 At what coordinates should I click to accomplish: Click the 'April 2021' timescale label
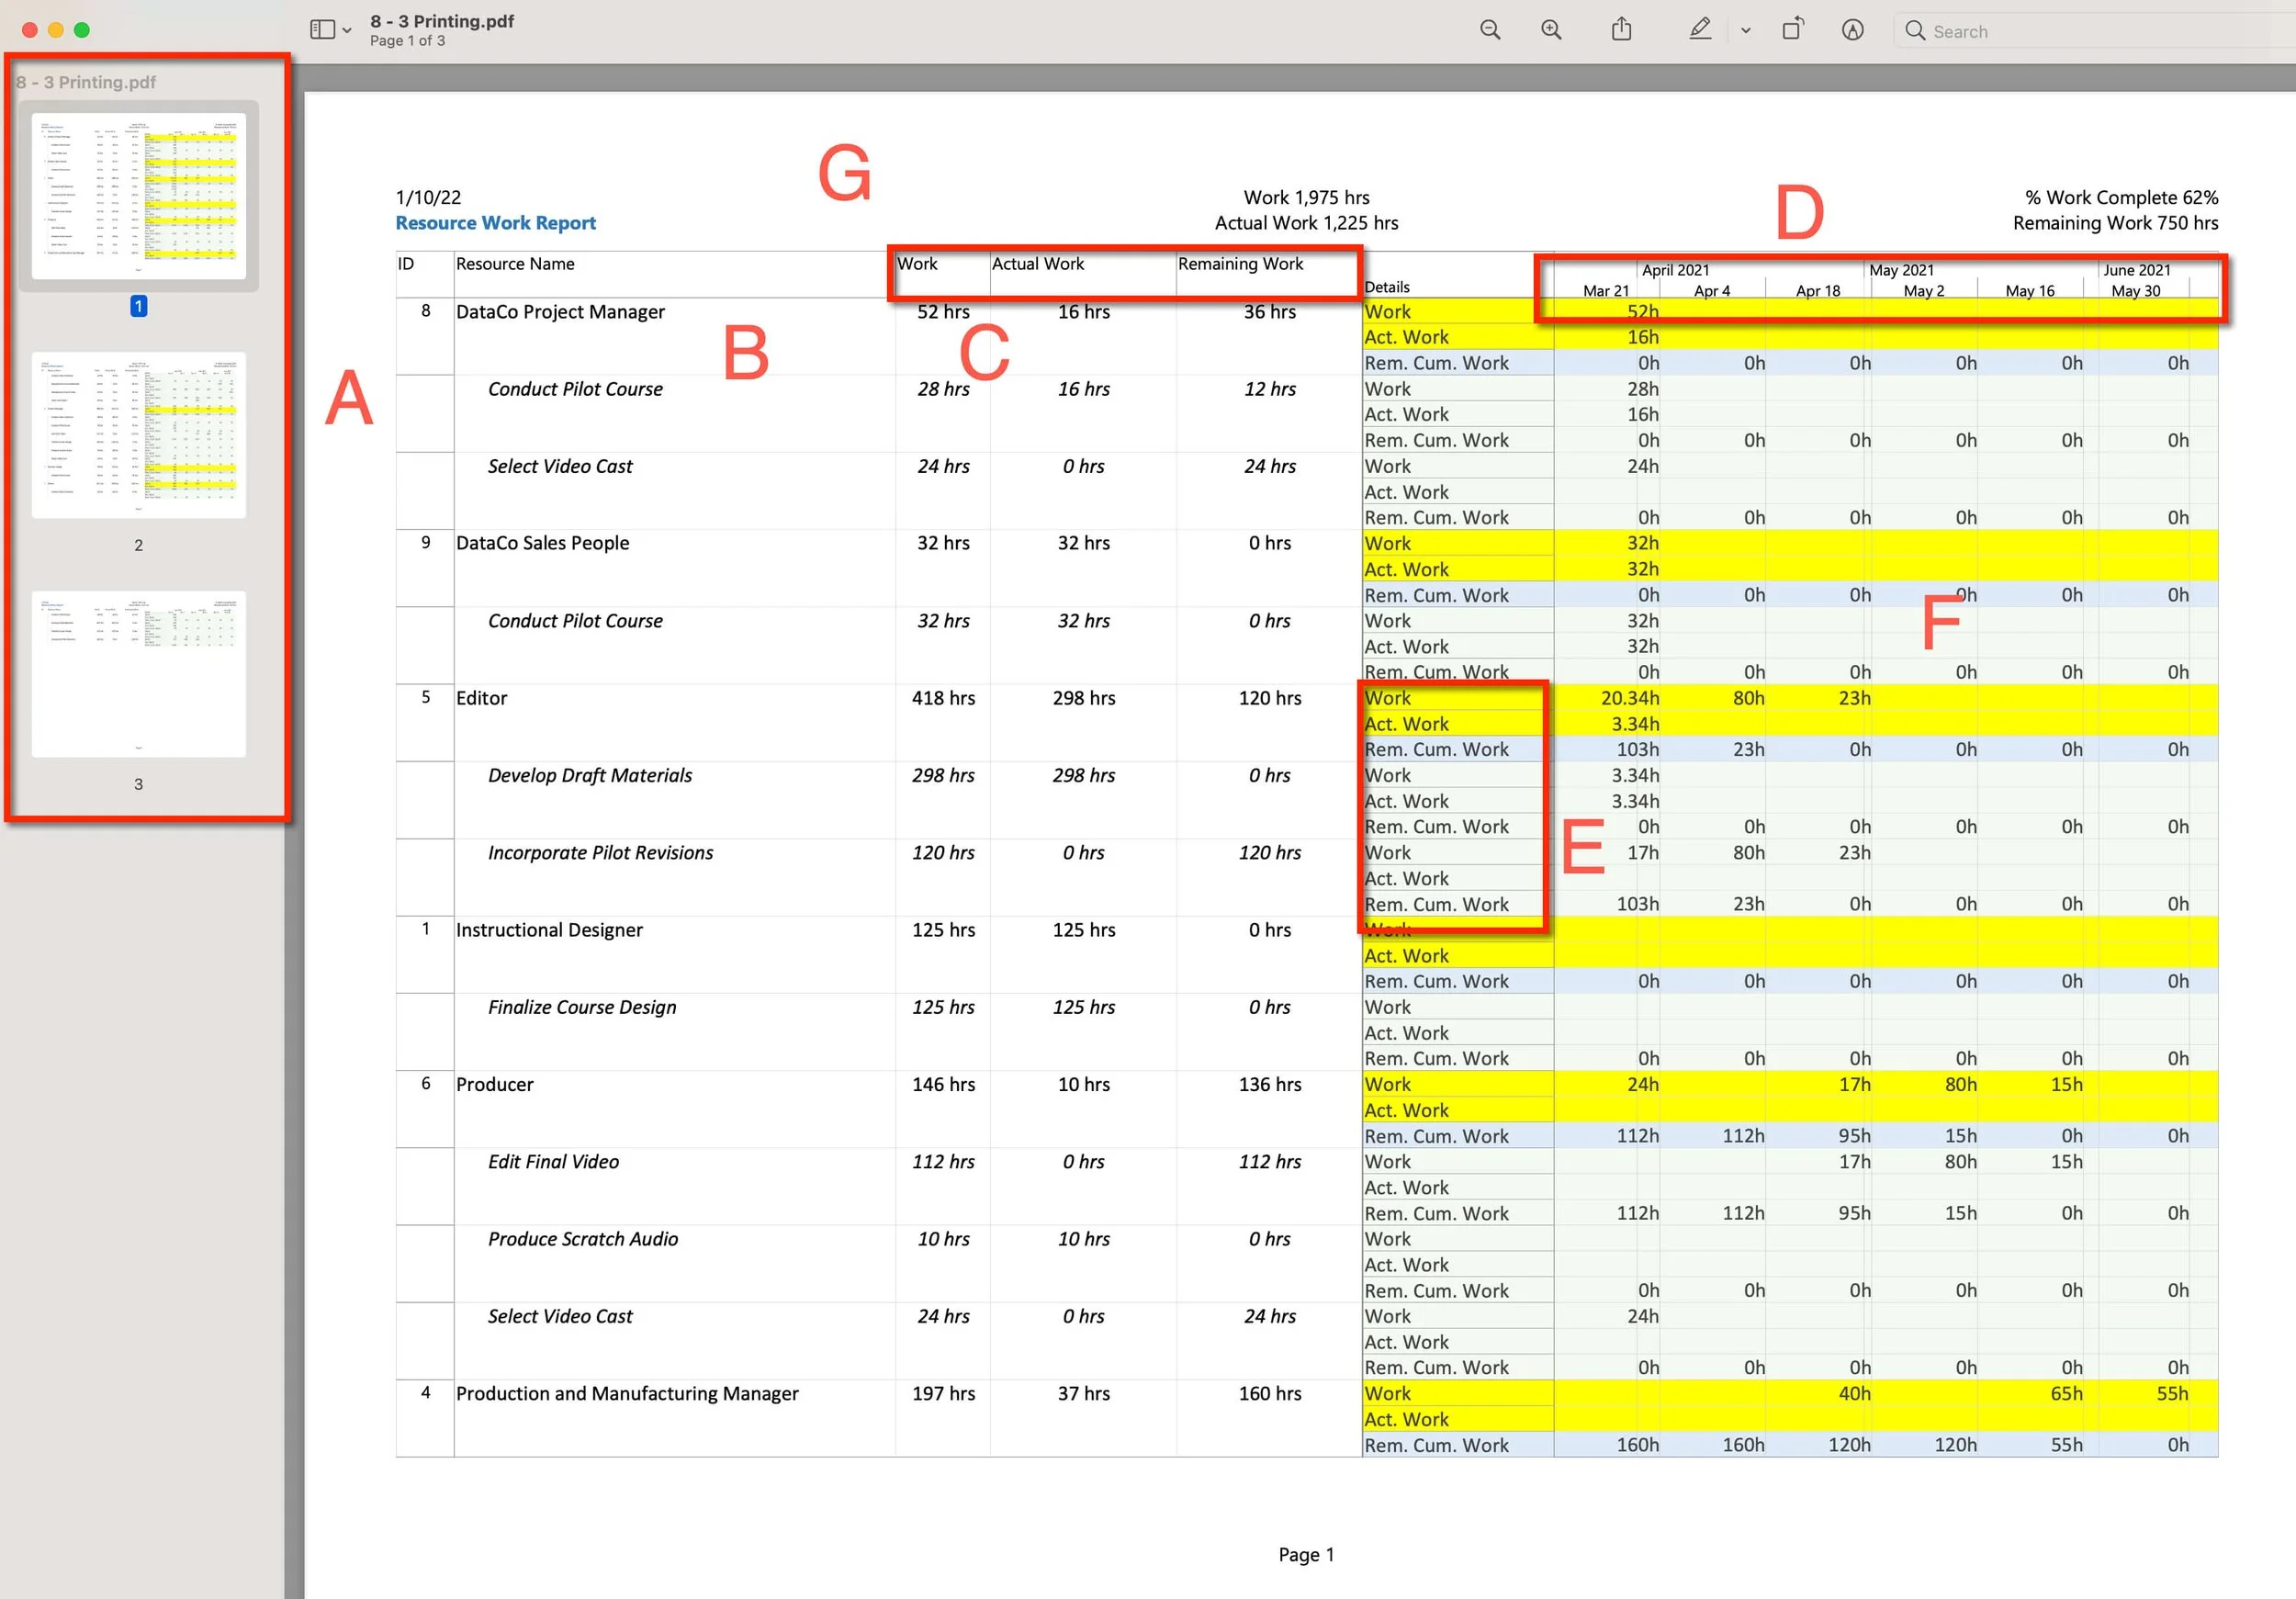click(x=1675, y=270)
